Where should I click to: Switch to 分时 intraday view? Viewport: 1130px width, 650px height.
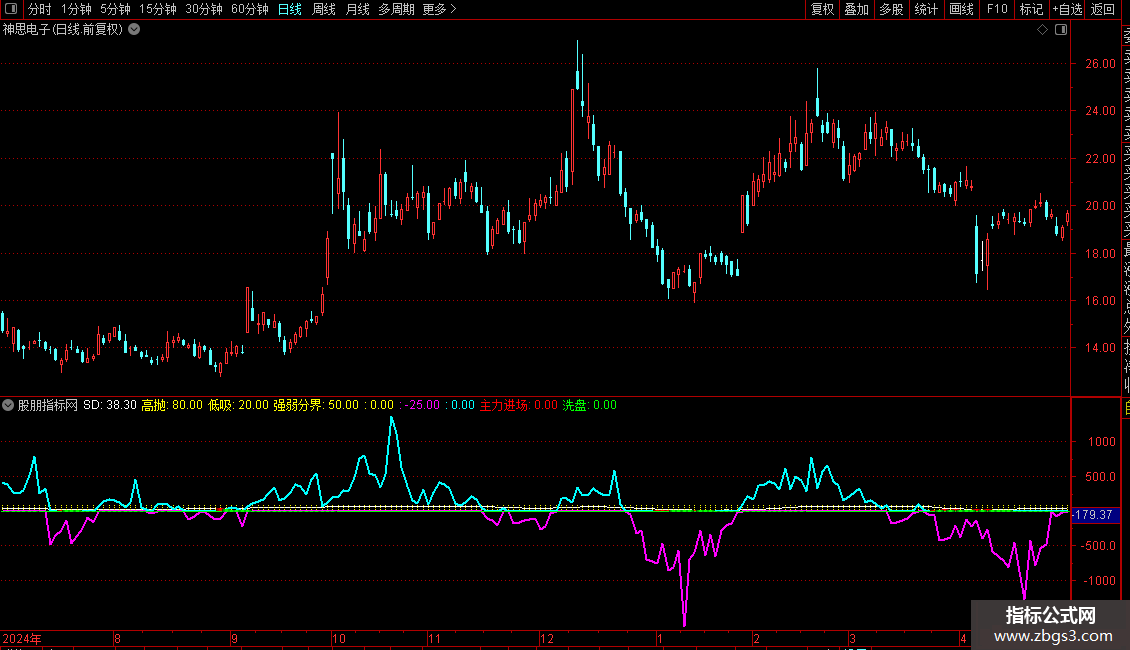(x=40, y=9)
